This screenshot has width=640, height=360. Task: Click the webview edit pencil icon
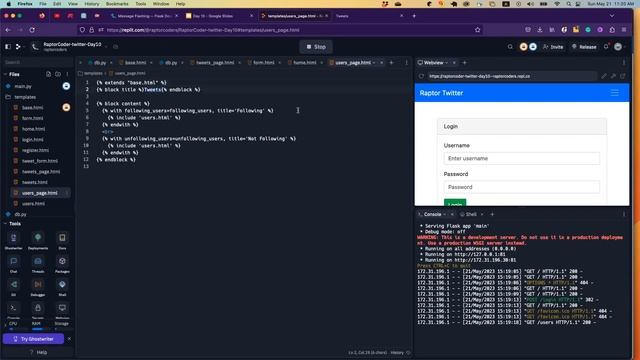tap(604, 76)
